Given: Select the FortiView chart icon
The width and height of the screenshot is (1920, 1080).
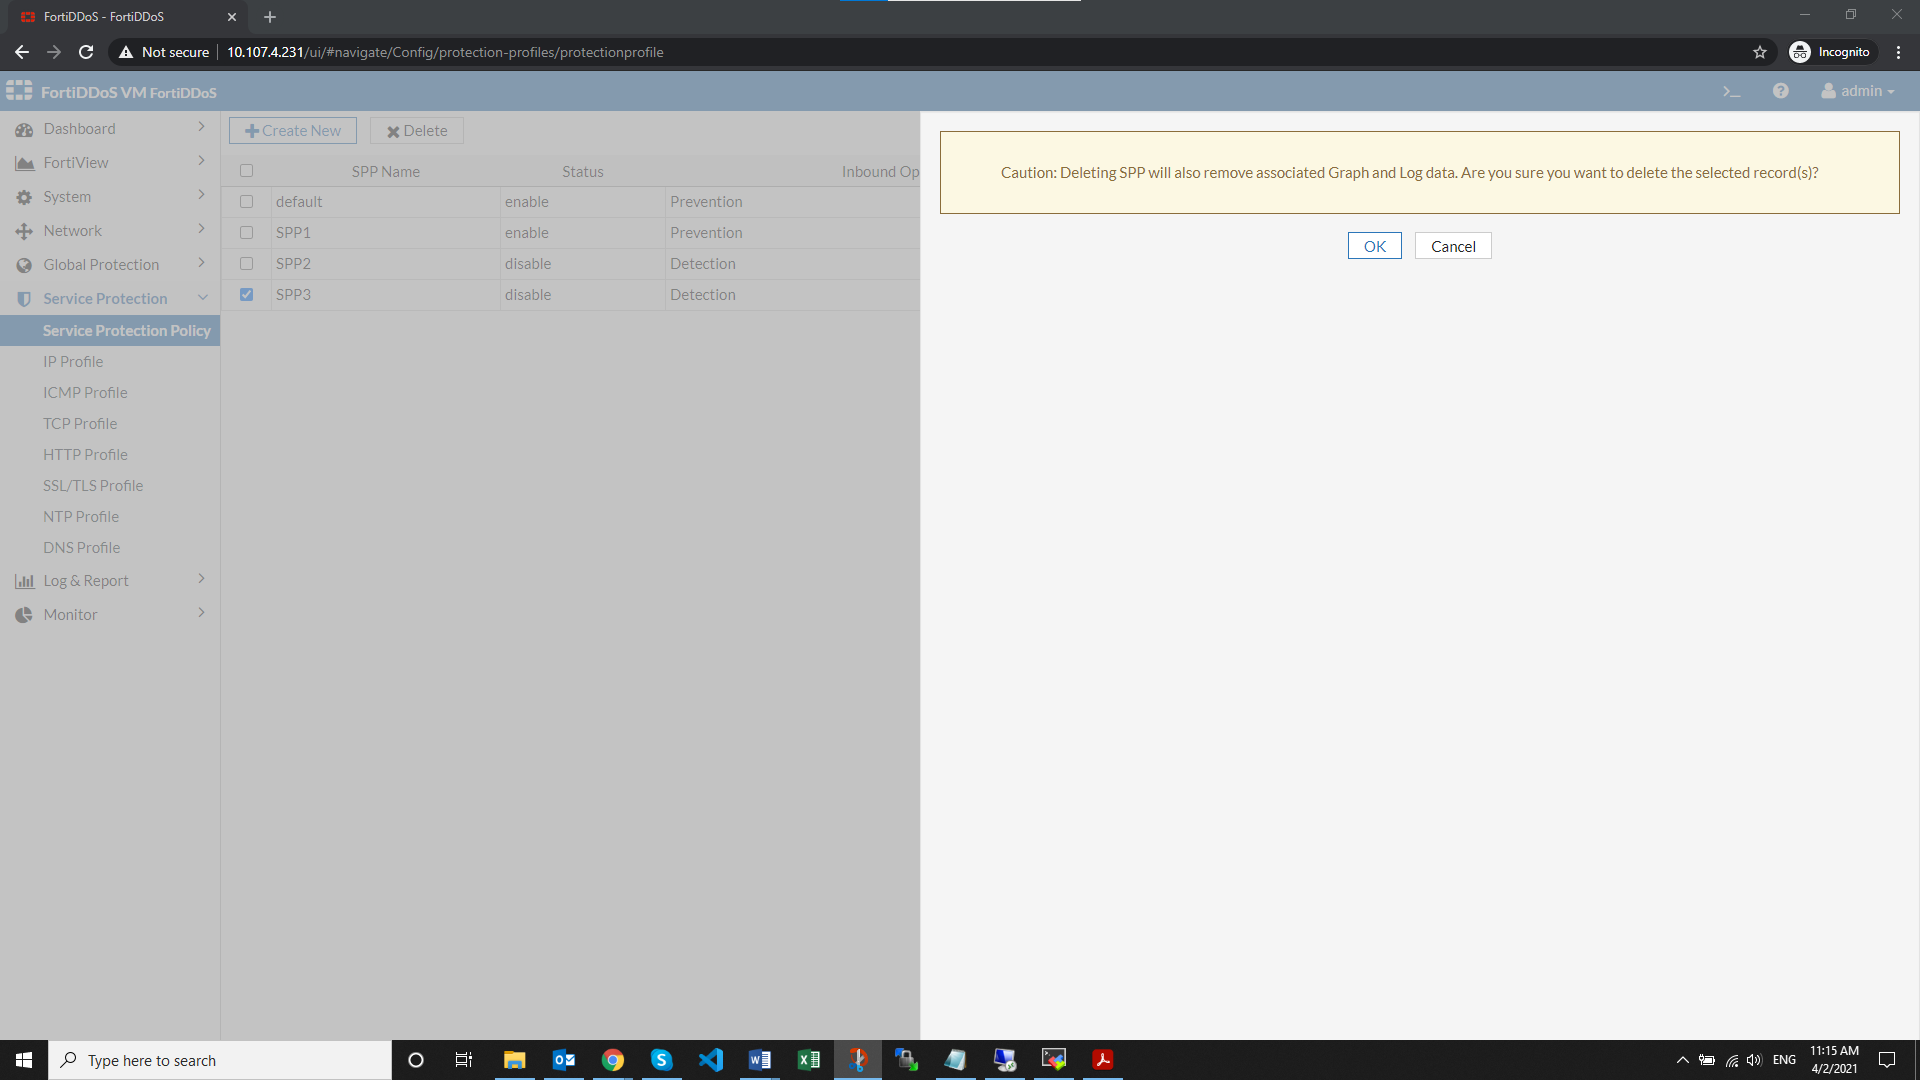Looking at the screenshot, I should [x=24, y=162].
